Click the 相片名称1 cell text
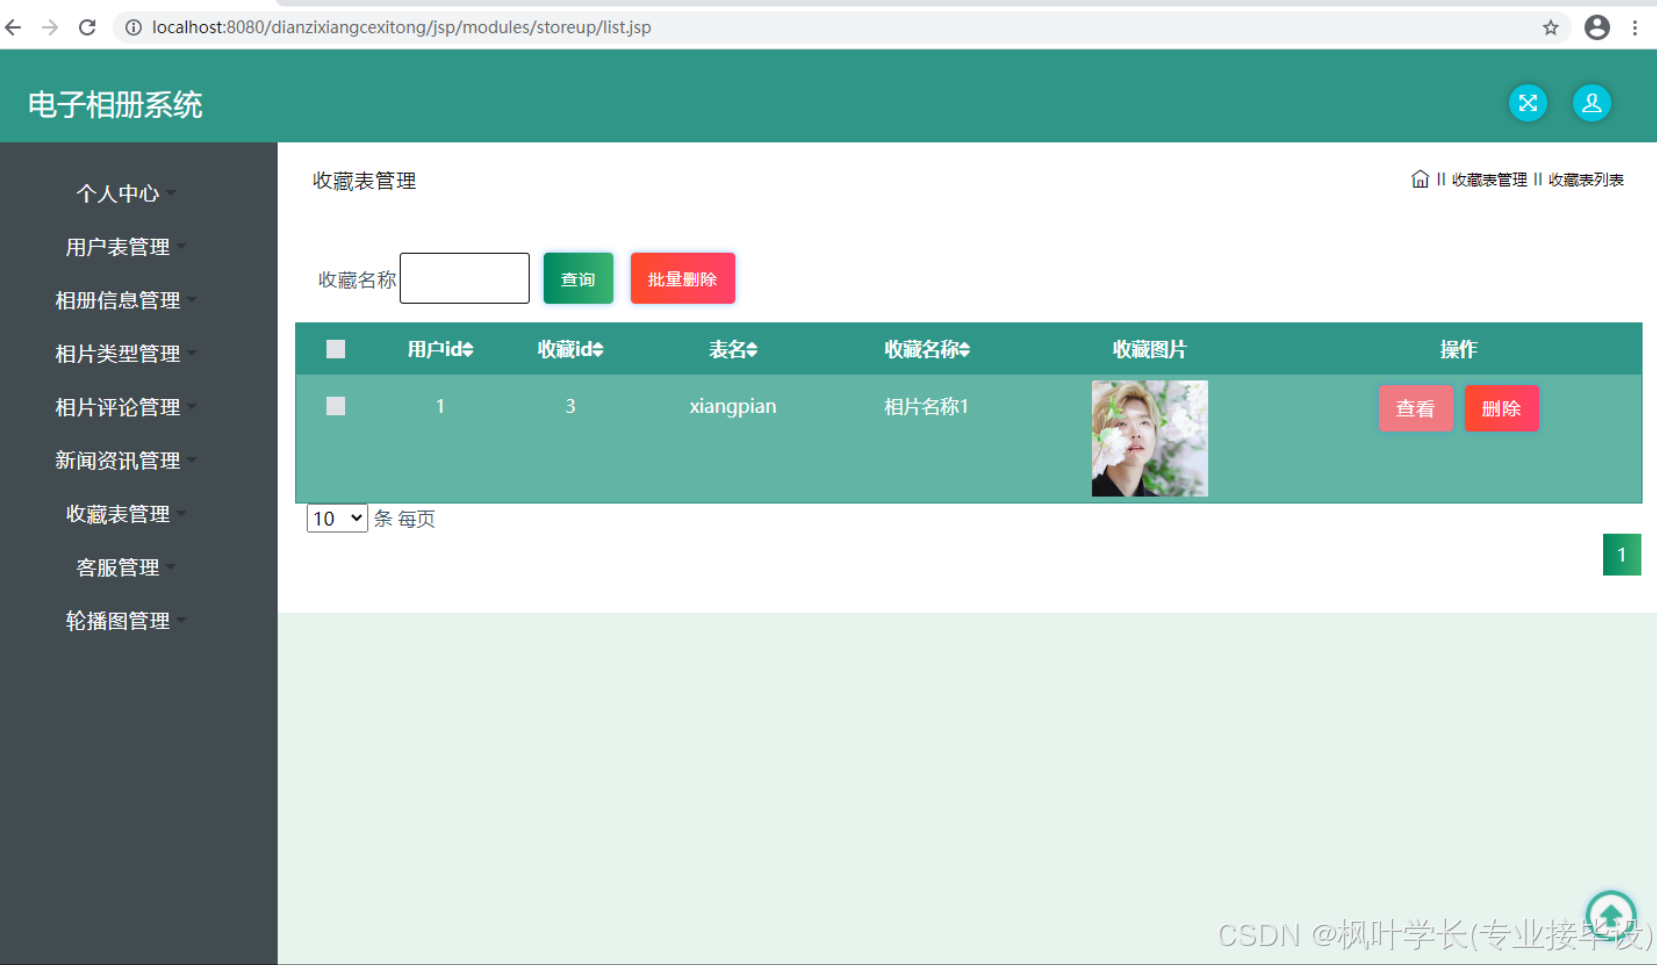This screenshot has height=965, width=1657. click(927, 406)
